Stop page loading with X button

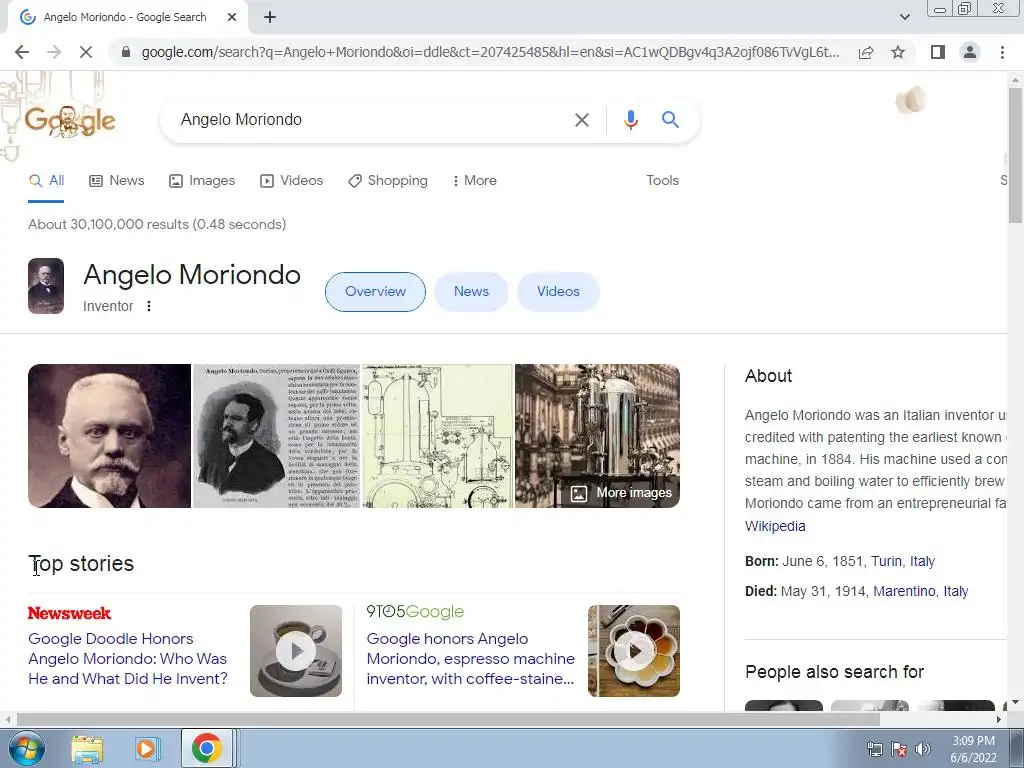coord(86,52)
